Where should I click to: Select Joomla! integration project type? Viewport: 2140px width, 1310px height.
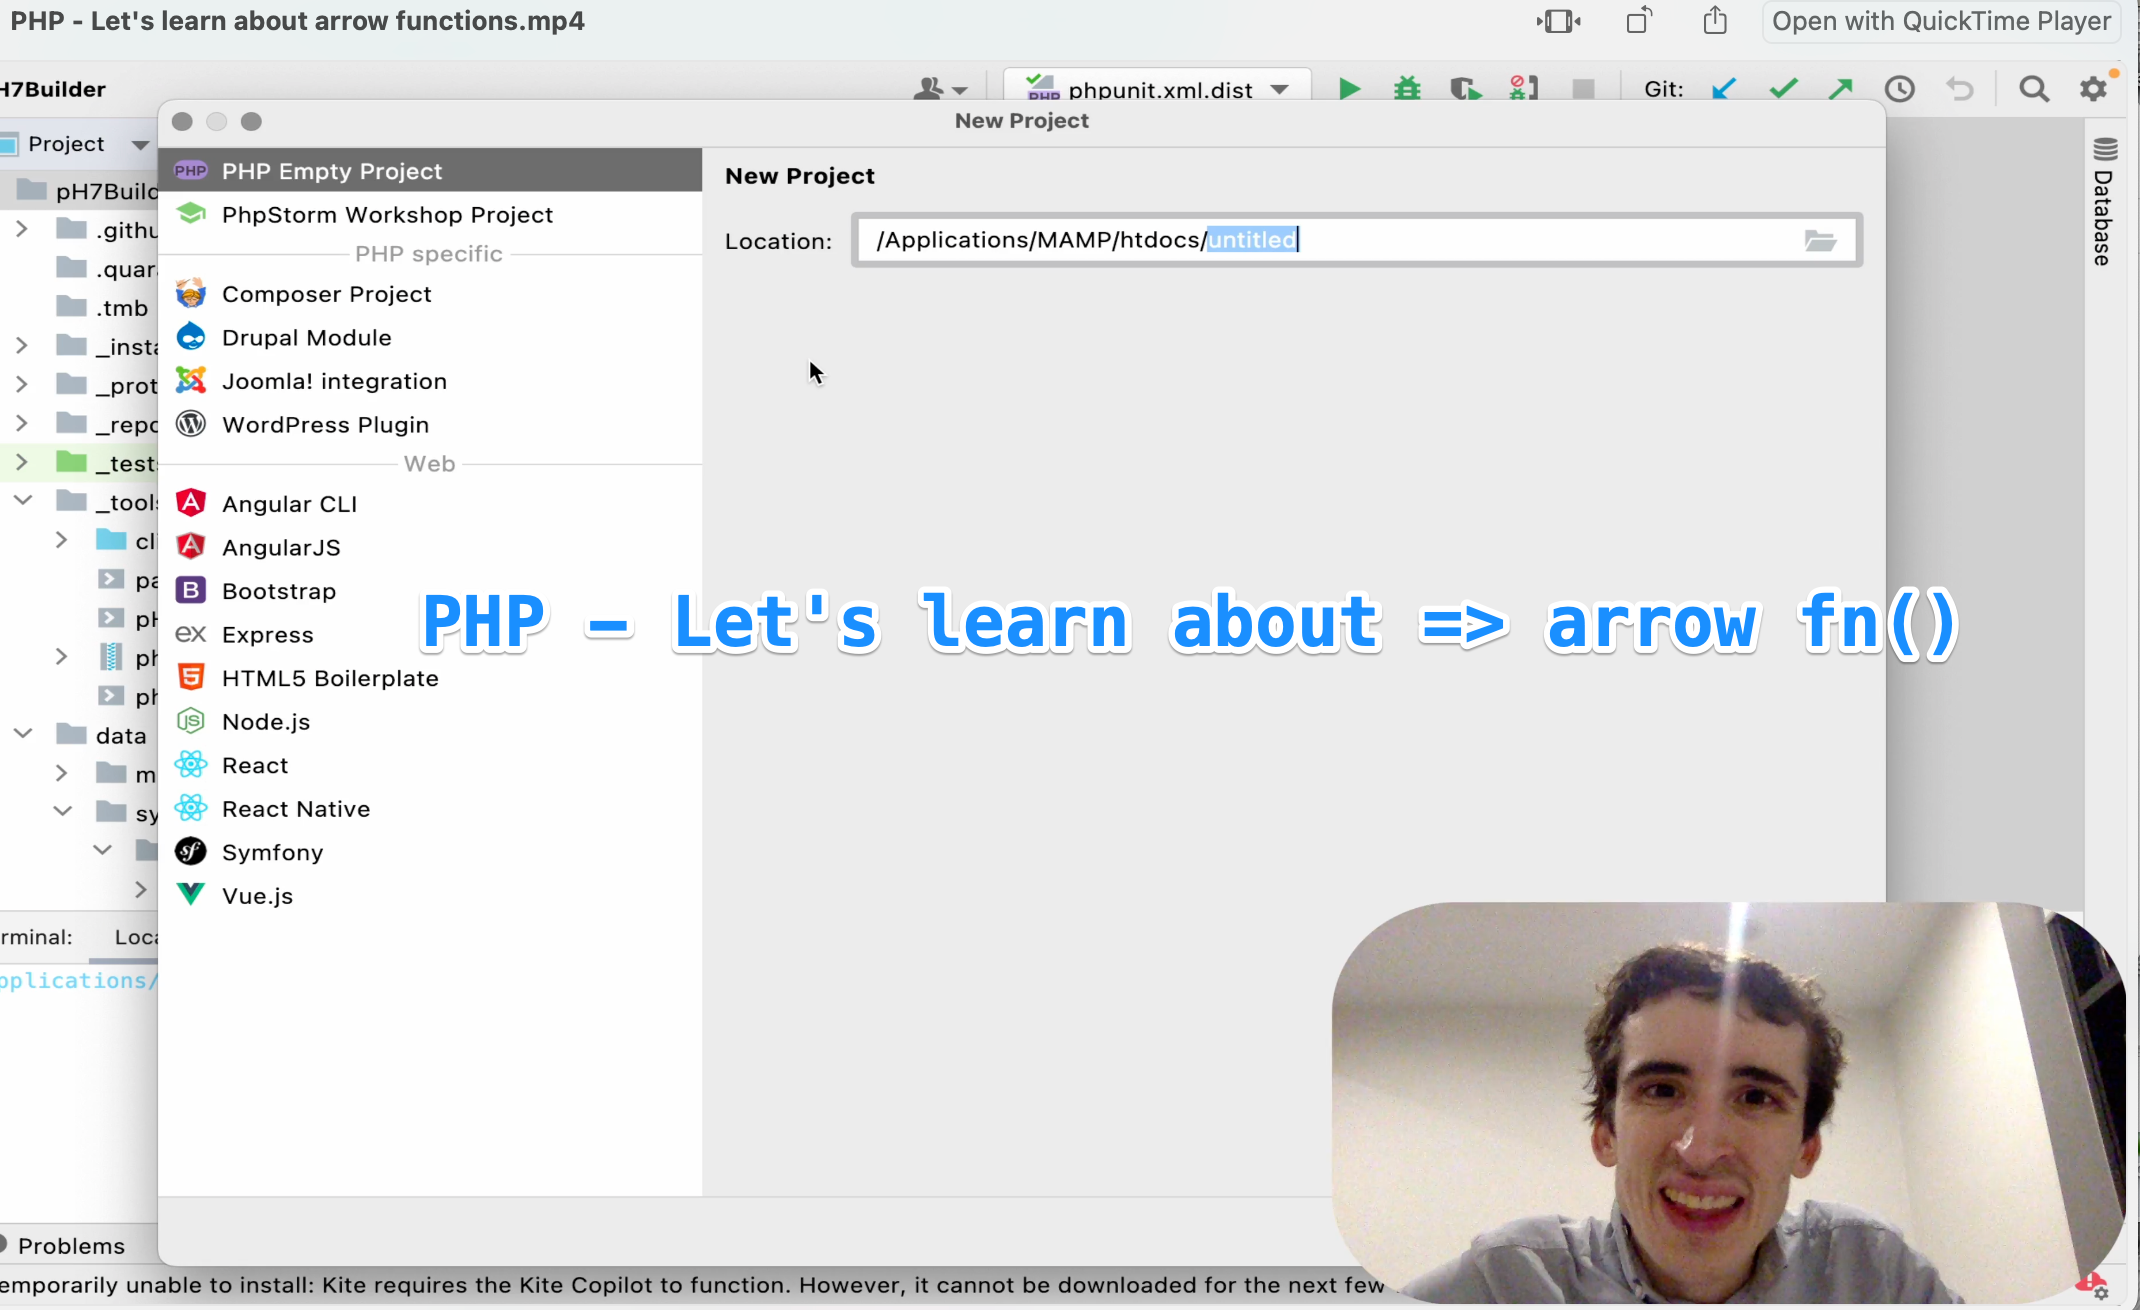[430, 381]
